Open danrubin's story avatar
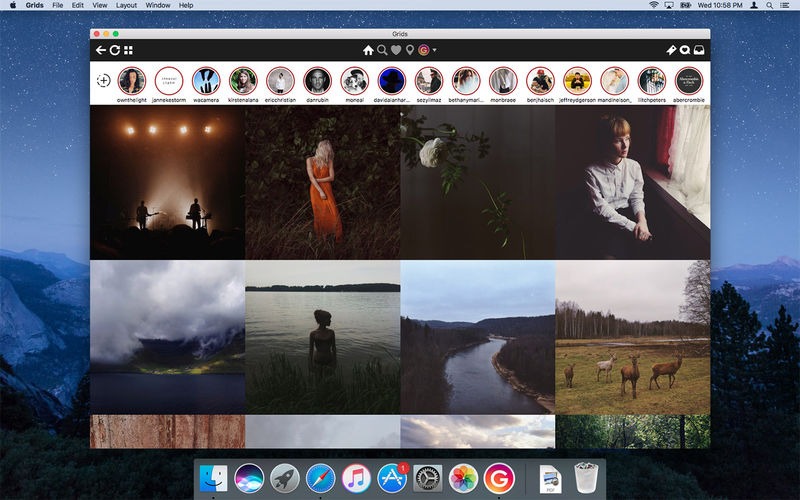Viewport: 800px width, 500px height. click(x=317, y=81)
